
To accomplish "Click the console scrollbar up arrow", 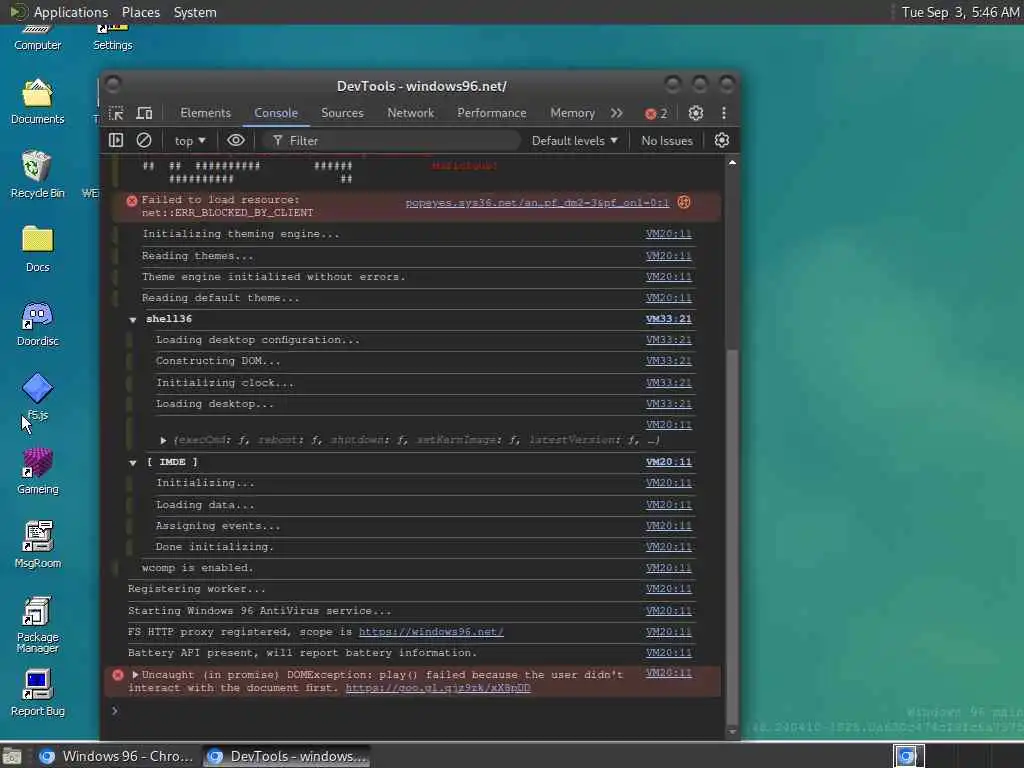I will (x=732, y=163).
